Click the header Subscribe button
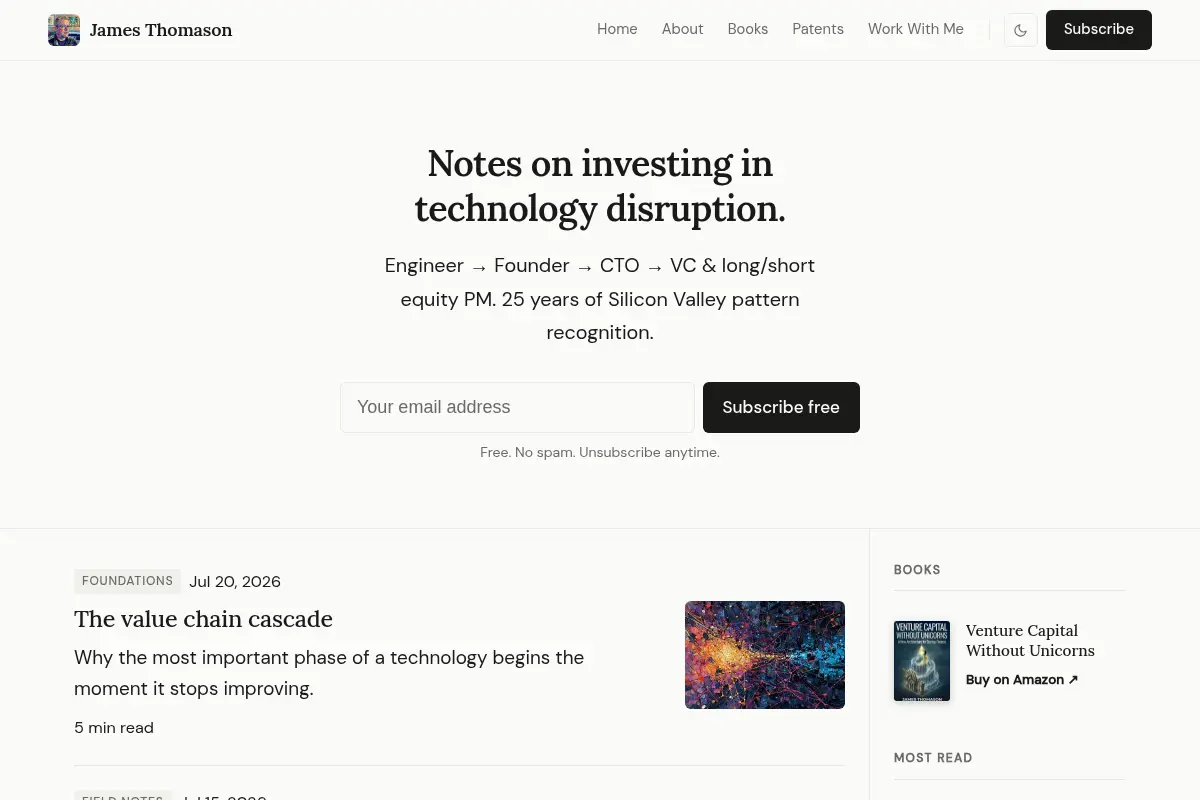 coord(1099,30)
